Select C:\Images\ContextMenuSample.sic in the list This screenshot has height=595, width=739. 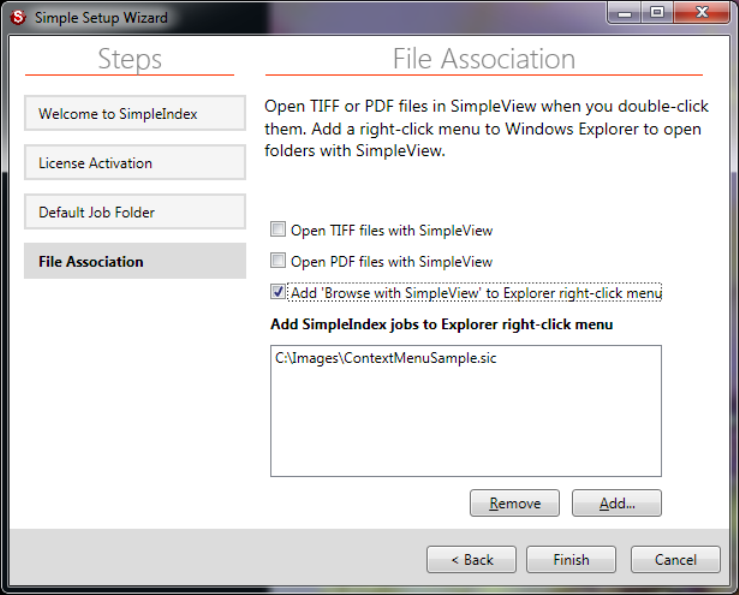(x=386, y=358)
